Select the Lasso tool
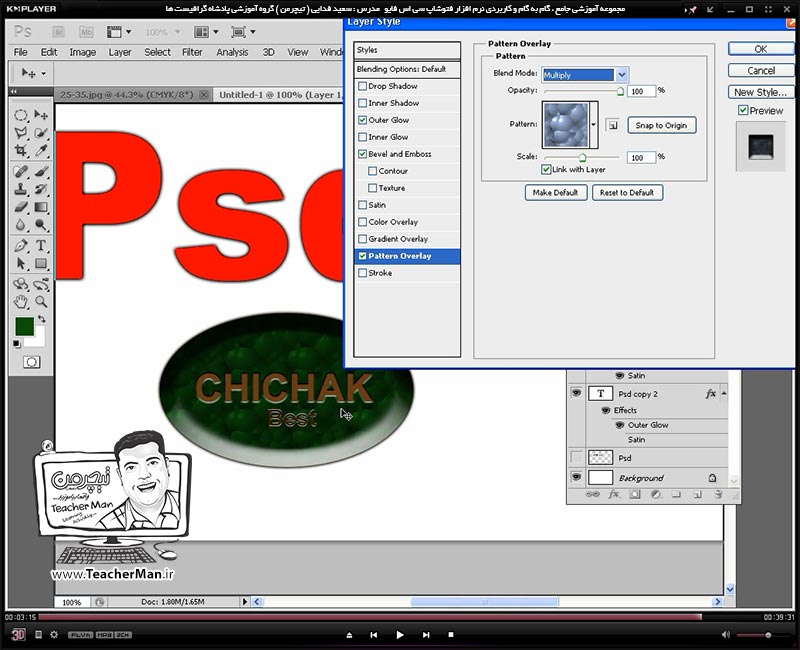The width and height of the screenshot is (800, 650). [21, 133]
